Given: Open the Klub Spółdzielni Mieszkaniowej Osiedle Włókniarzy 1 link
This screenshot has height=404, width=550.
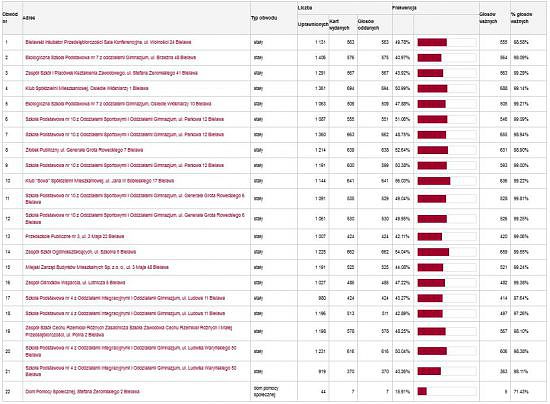Looking at the screenshot, I should (x=87, y=88).
